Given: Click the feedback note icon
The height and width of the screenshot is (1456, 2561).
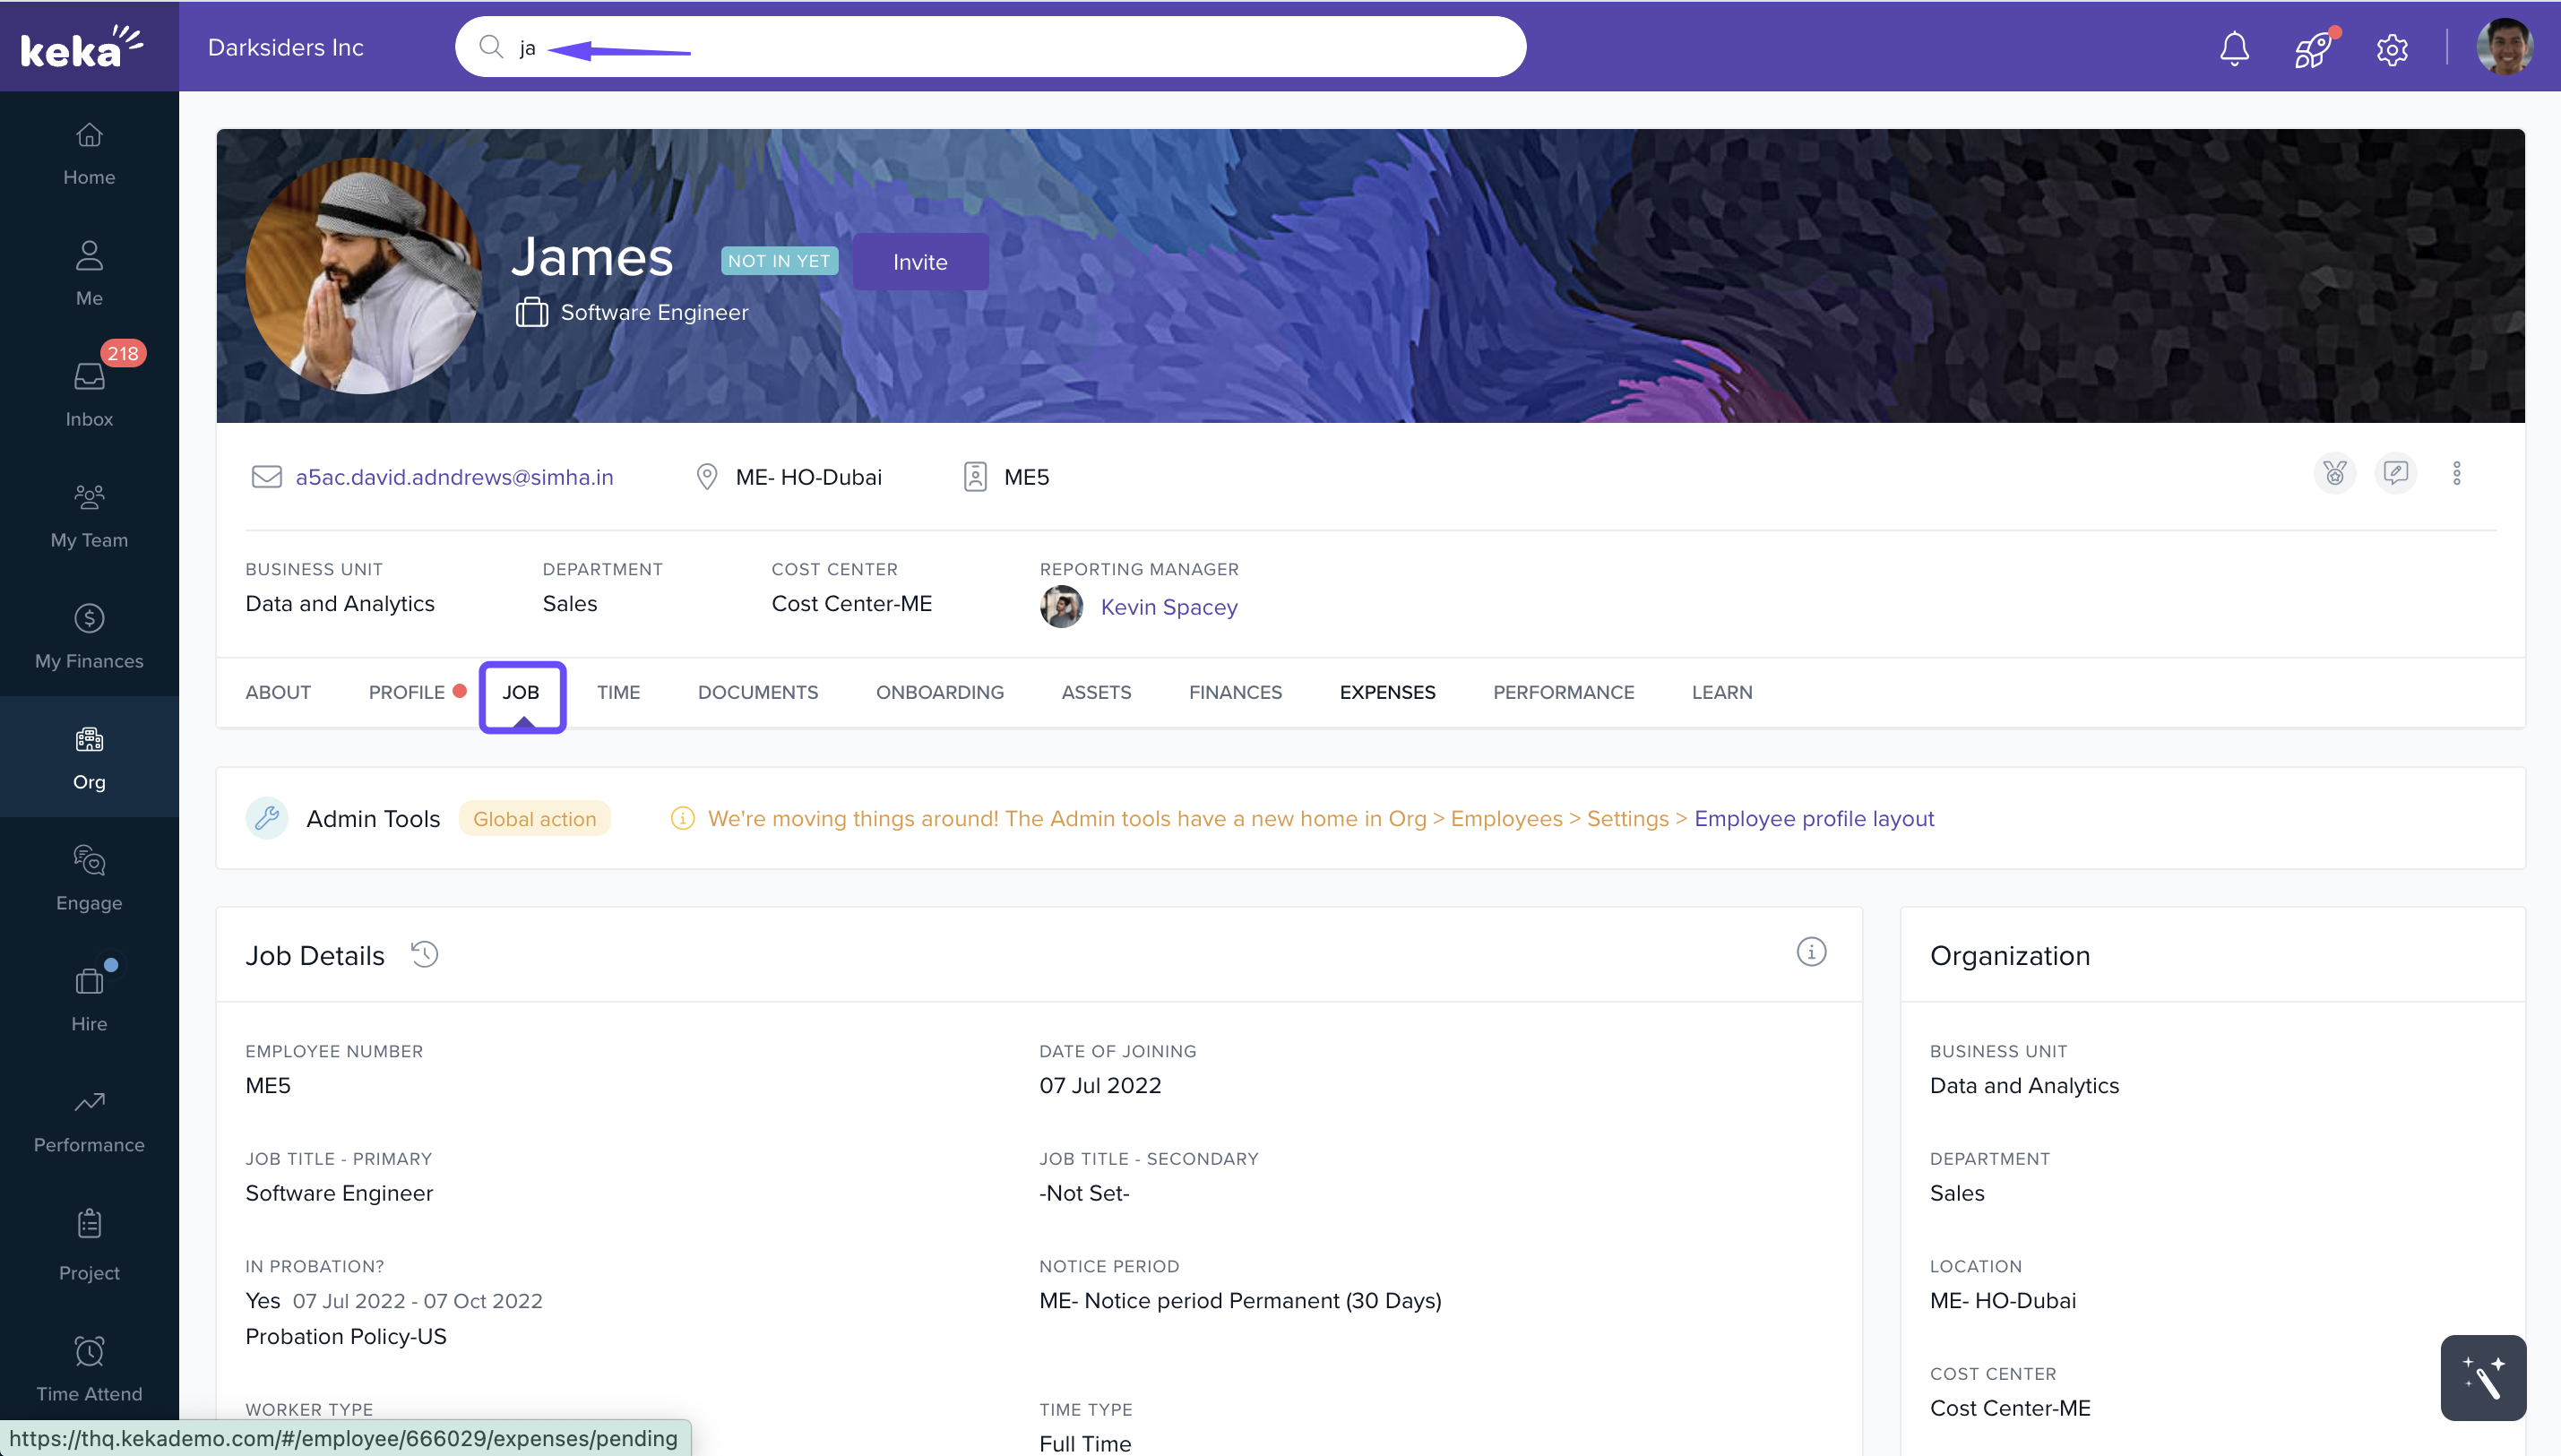Looking at the screenshot, I should tap(2395, 473).
